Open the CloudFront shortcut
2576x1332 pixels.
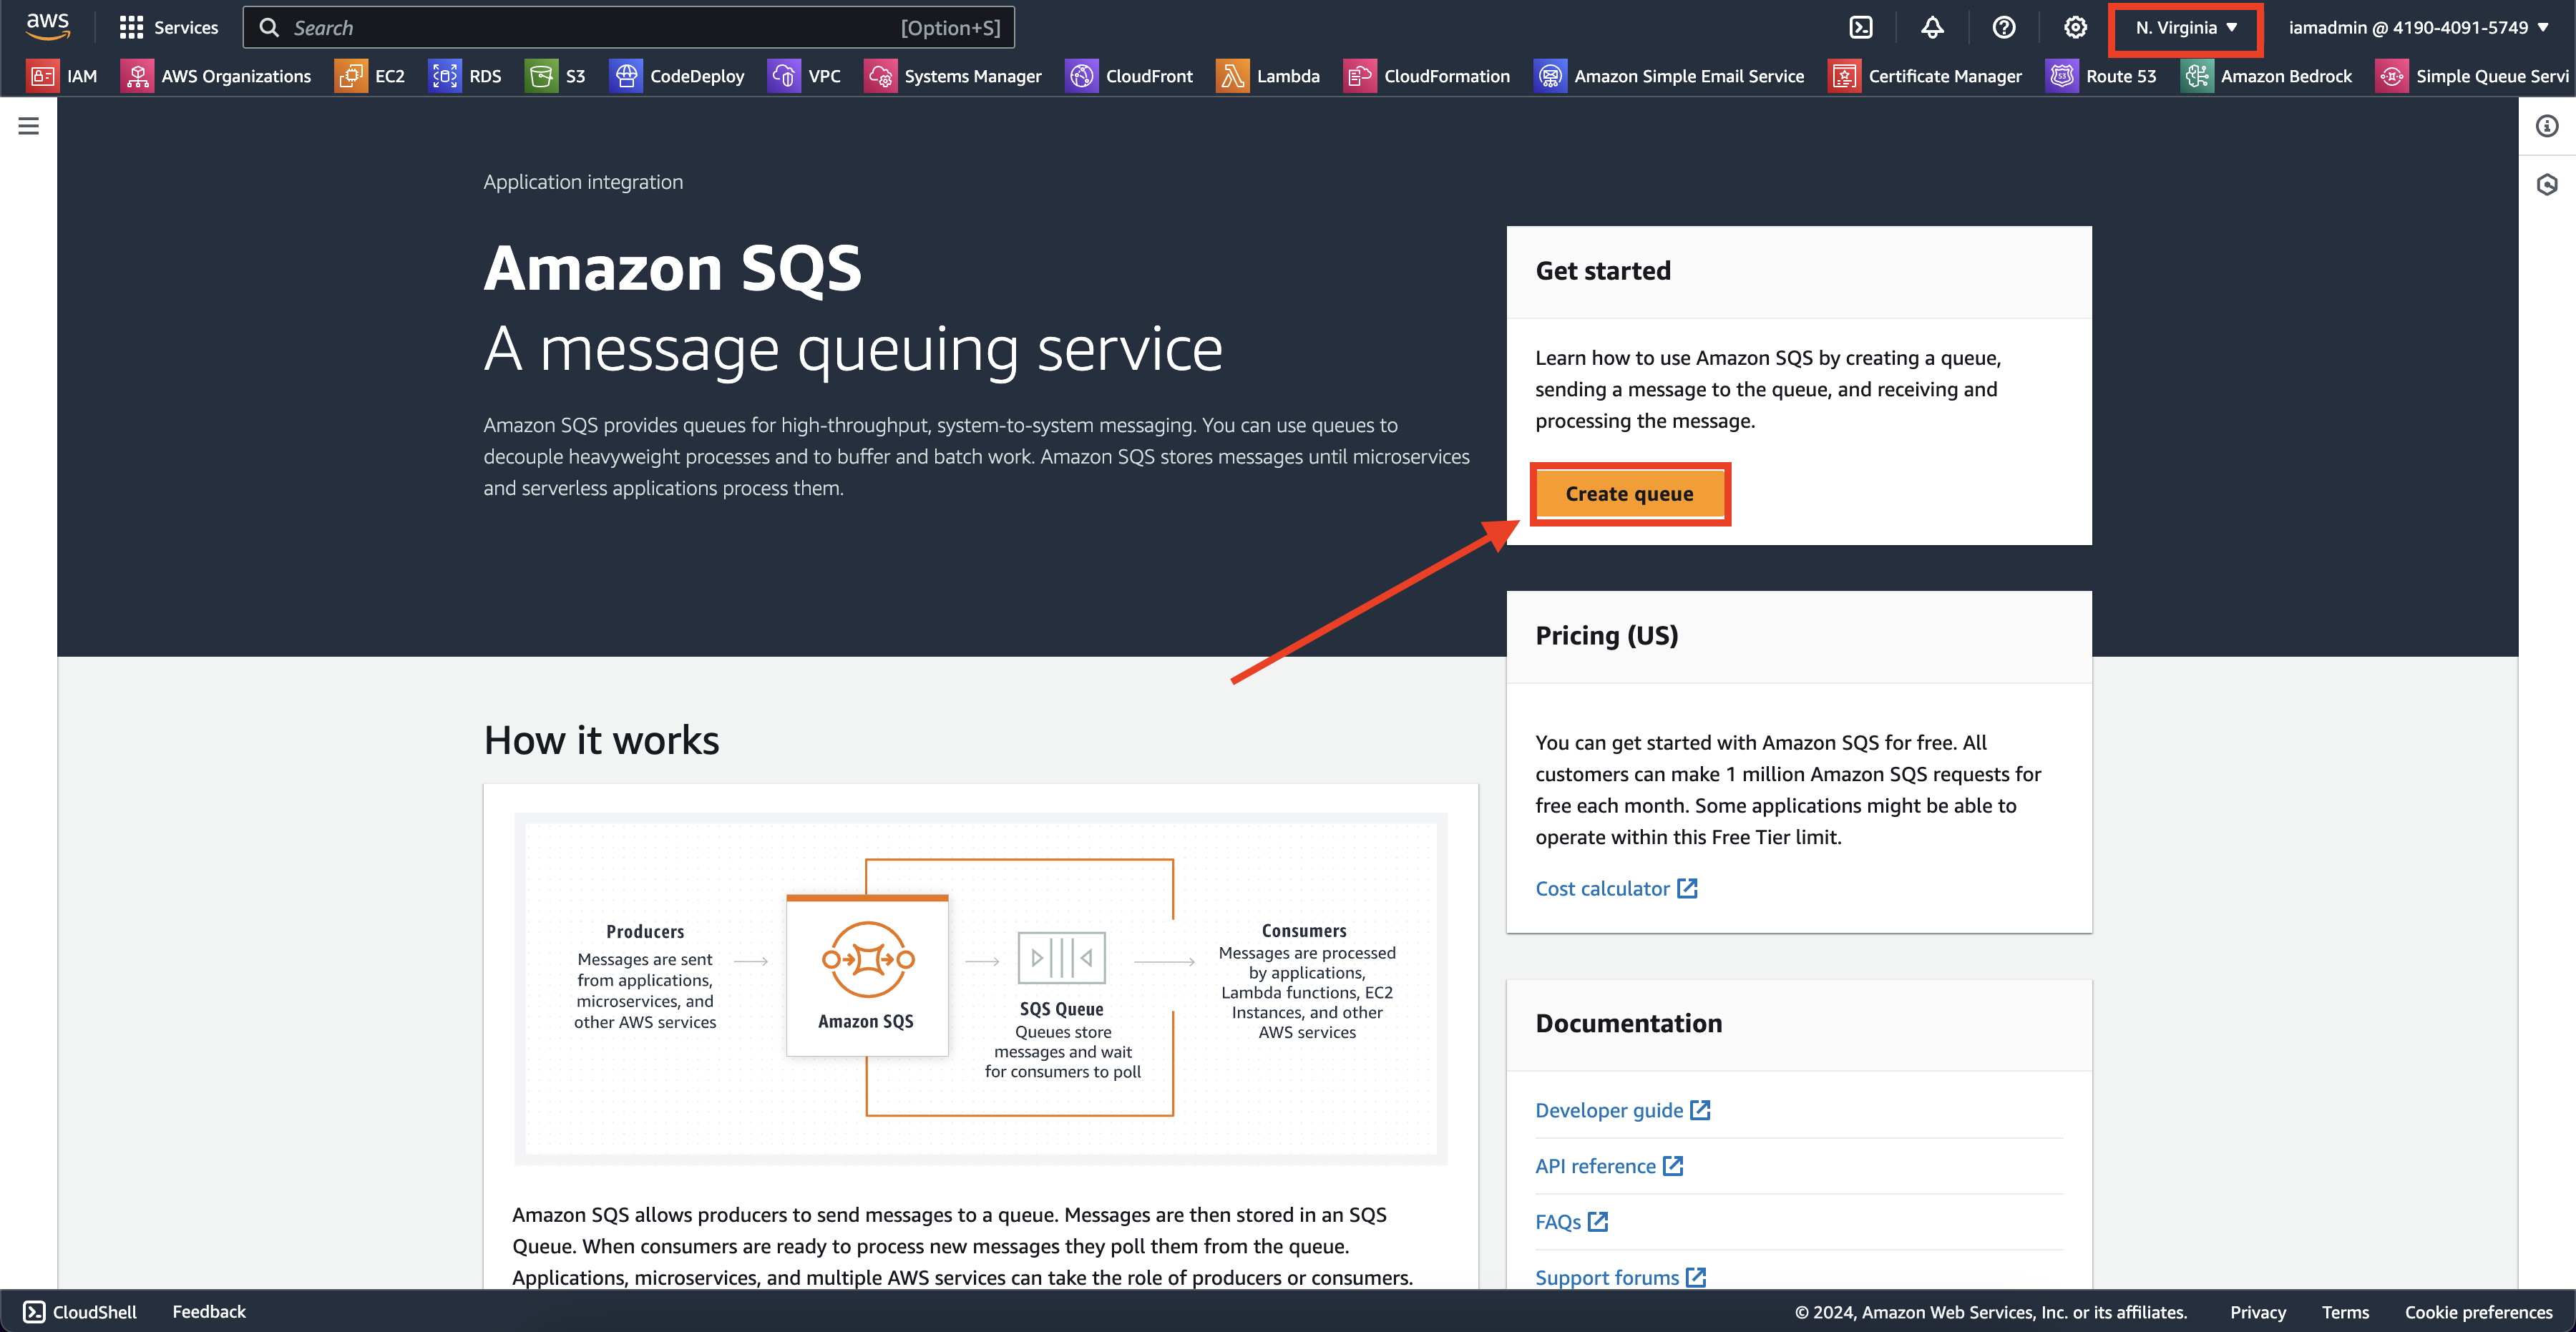1129,76
